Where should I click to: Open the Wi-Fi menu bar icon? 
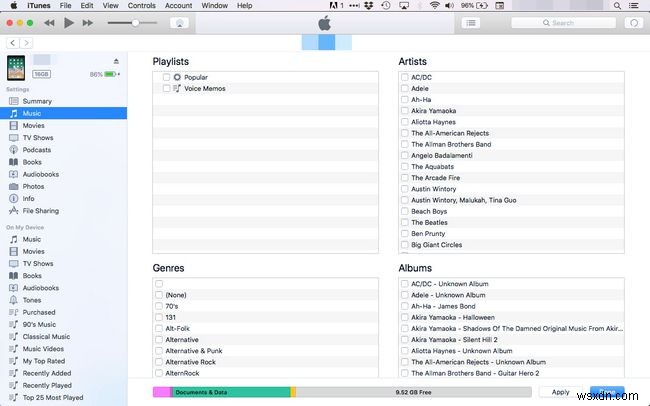coord(434,6)
